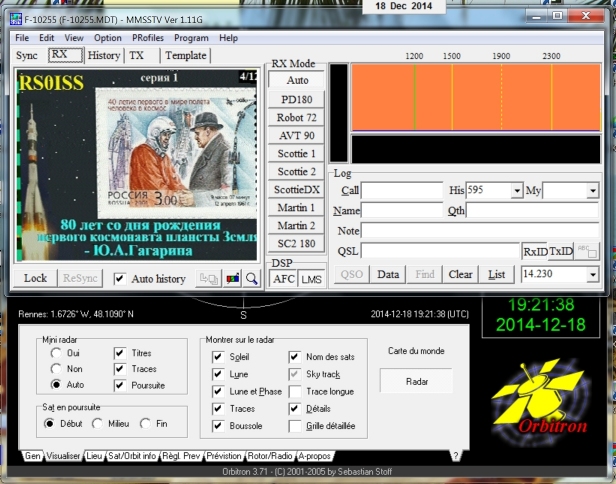Open the His RST dropdown showing 595

[516, 190]
